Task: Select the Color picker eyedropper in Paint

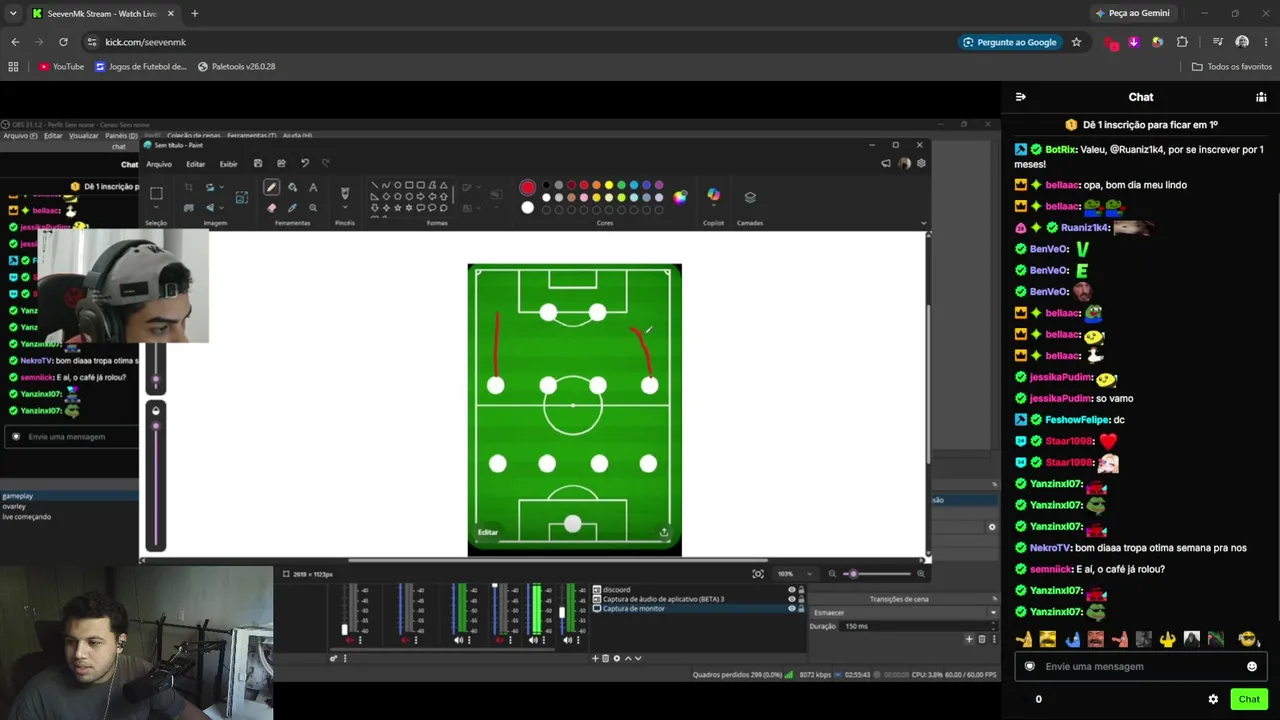Action: coord(292,208)
